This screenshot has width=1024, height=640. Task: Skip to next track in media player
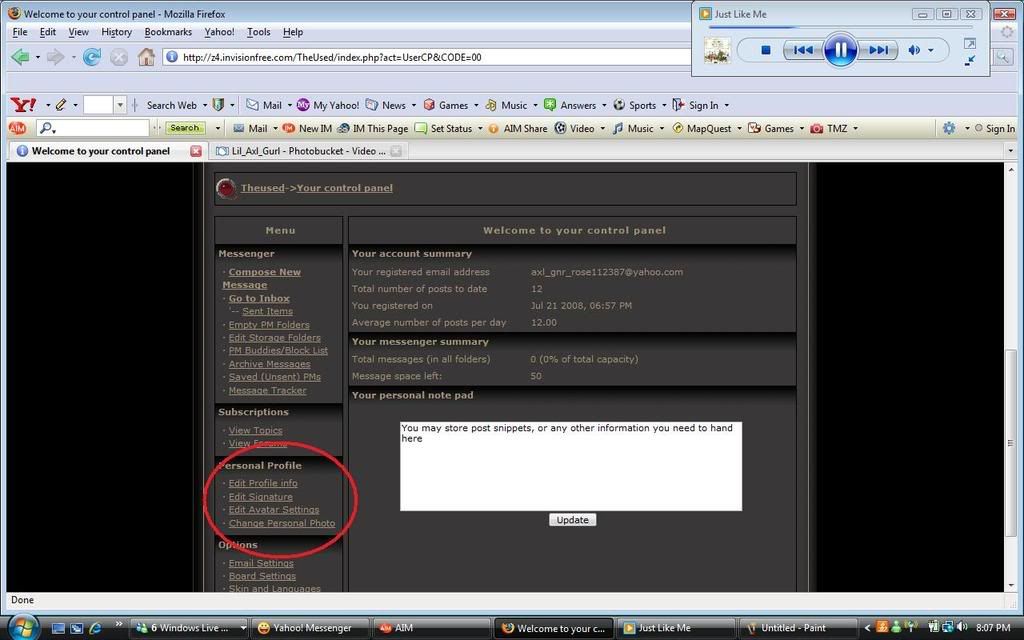877,50
